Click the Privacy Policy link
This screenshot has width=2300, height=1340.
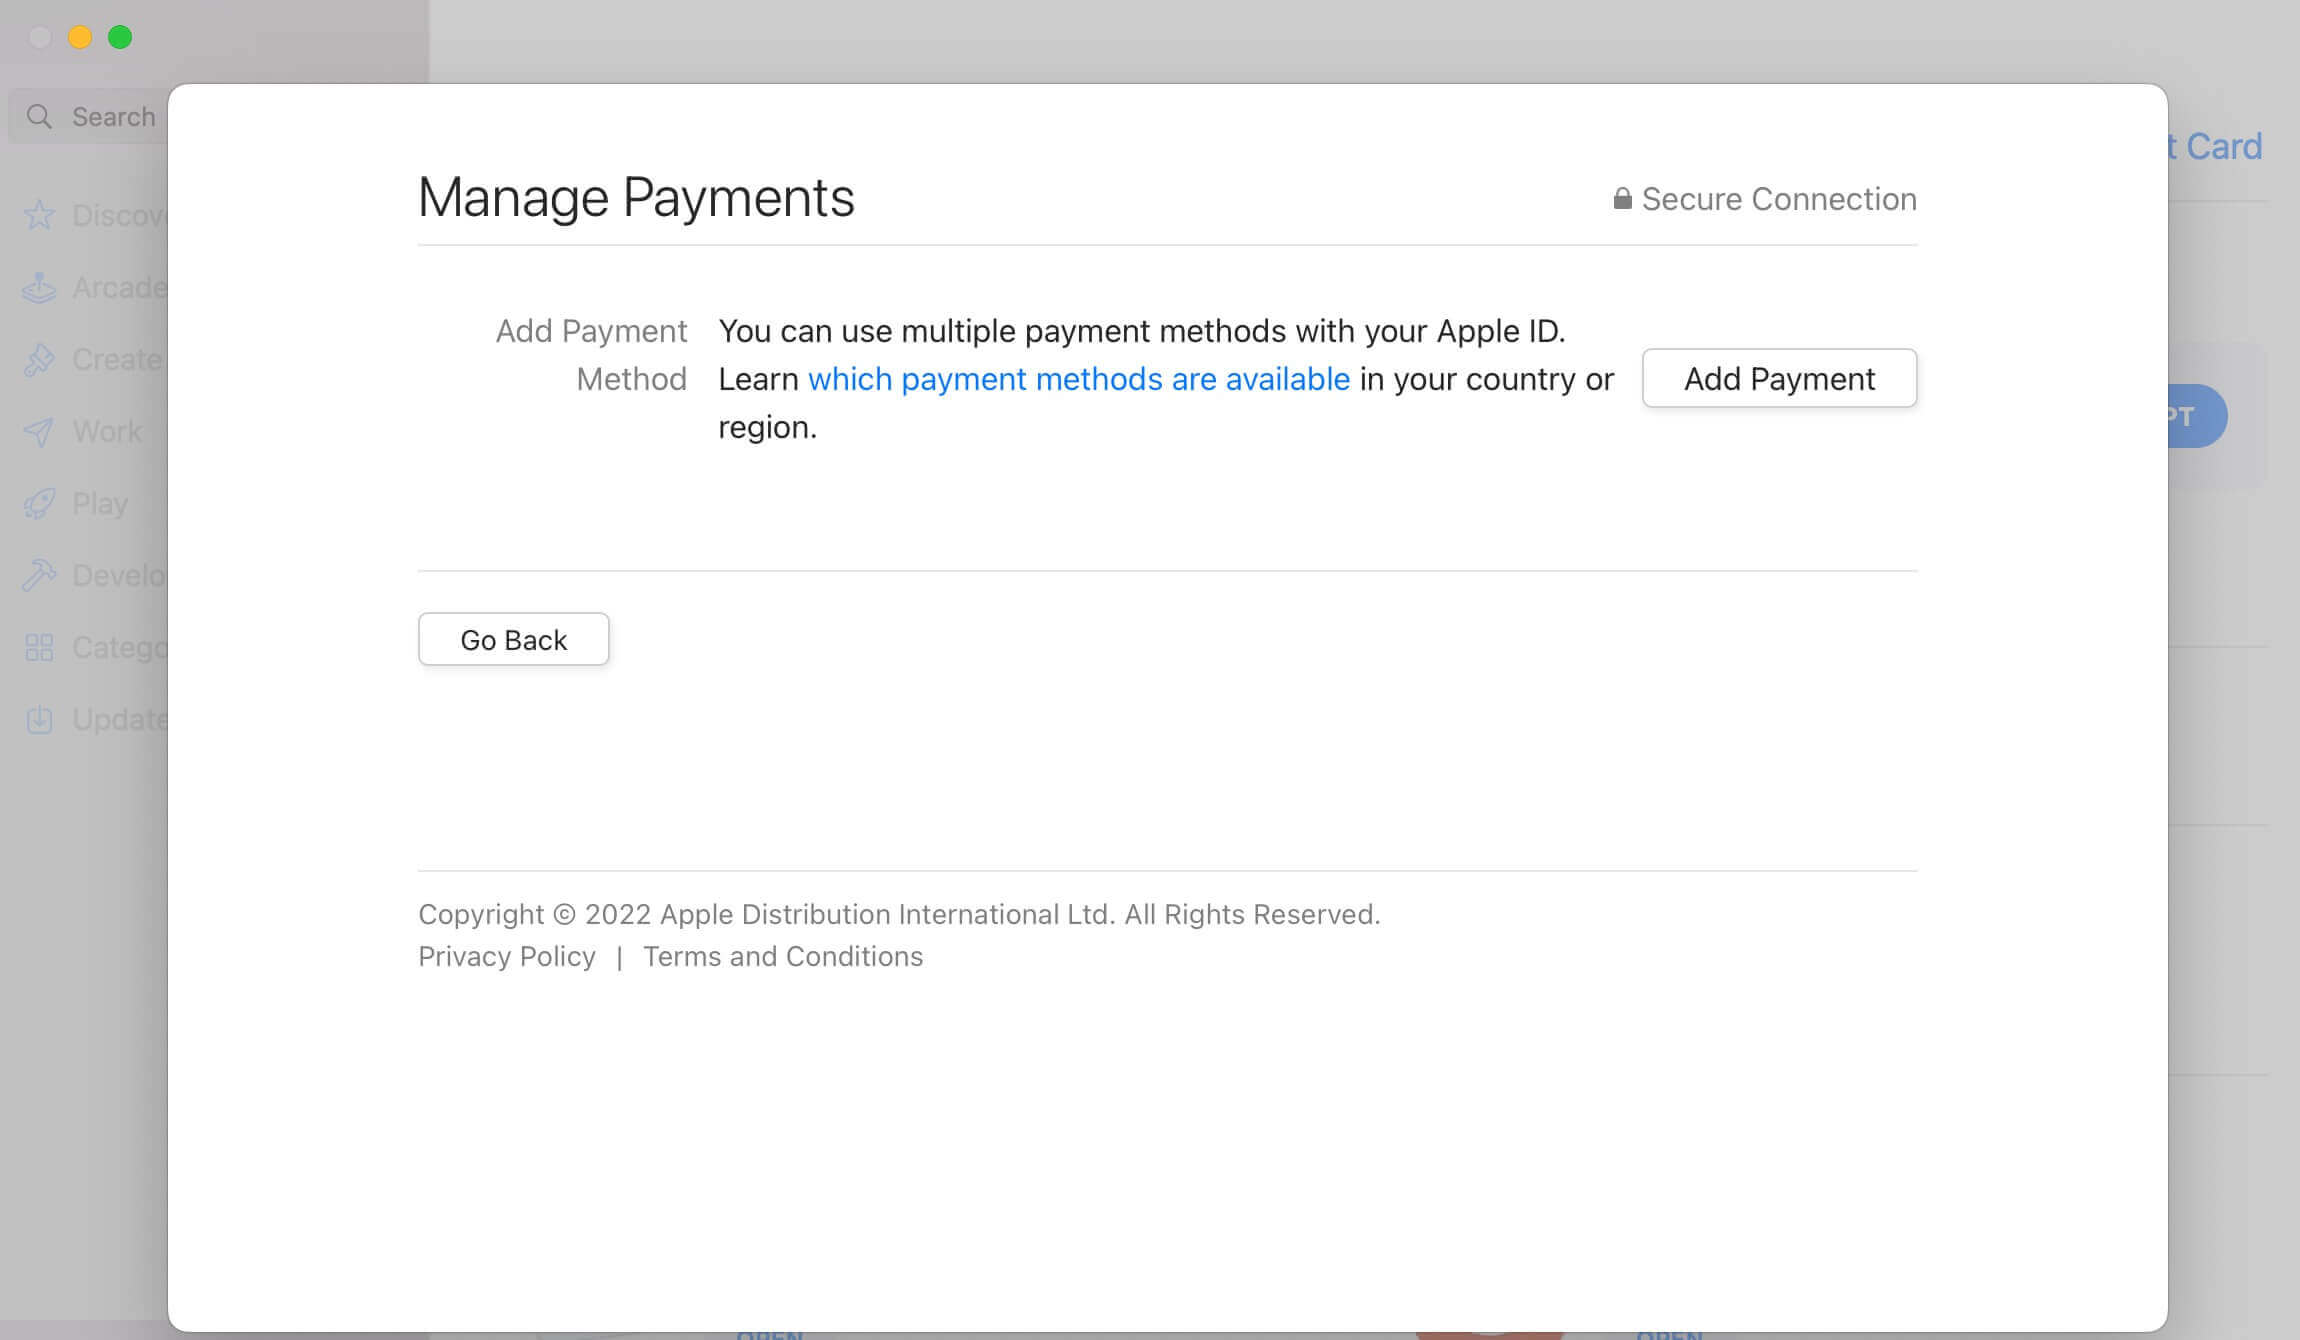(x=506, y=954)
